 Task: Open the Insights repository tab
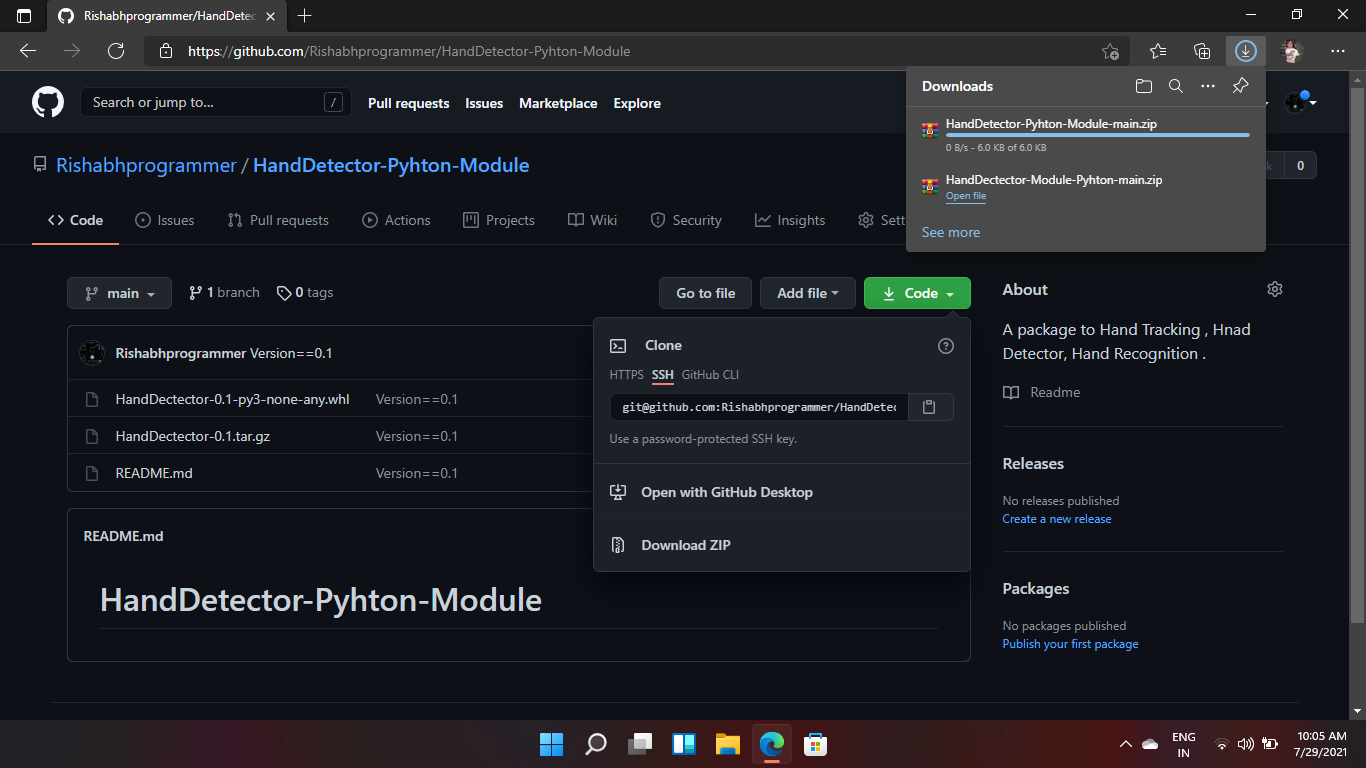point(790,220)
